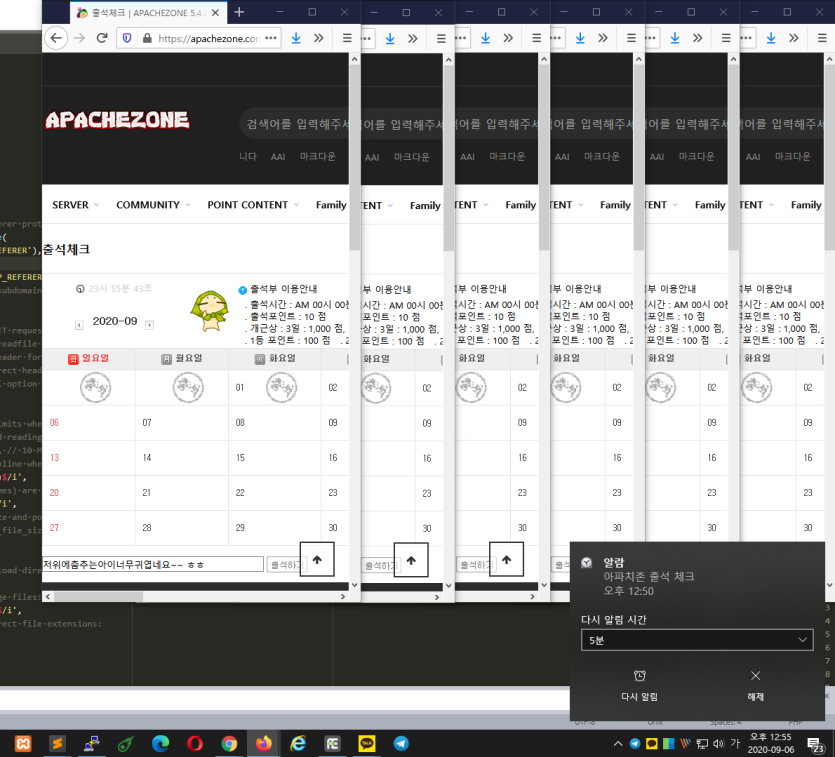Expand the COMMUNITY dropdown chevron
835x757 pixels.
(187, 205)
